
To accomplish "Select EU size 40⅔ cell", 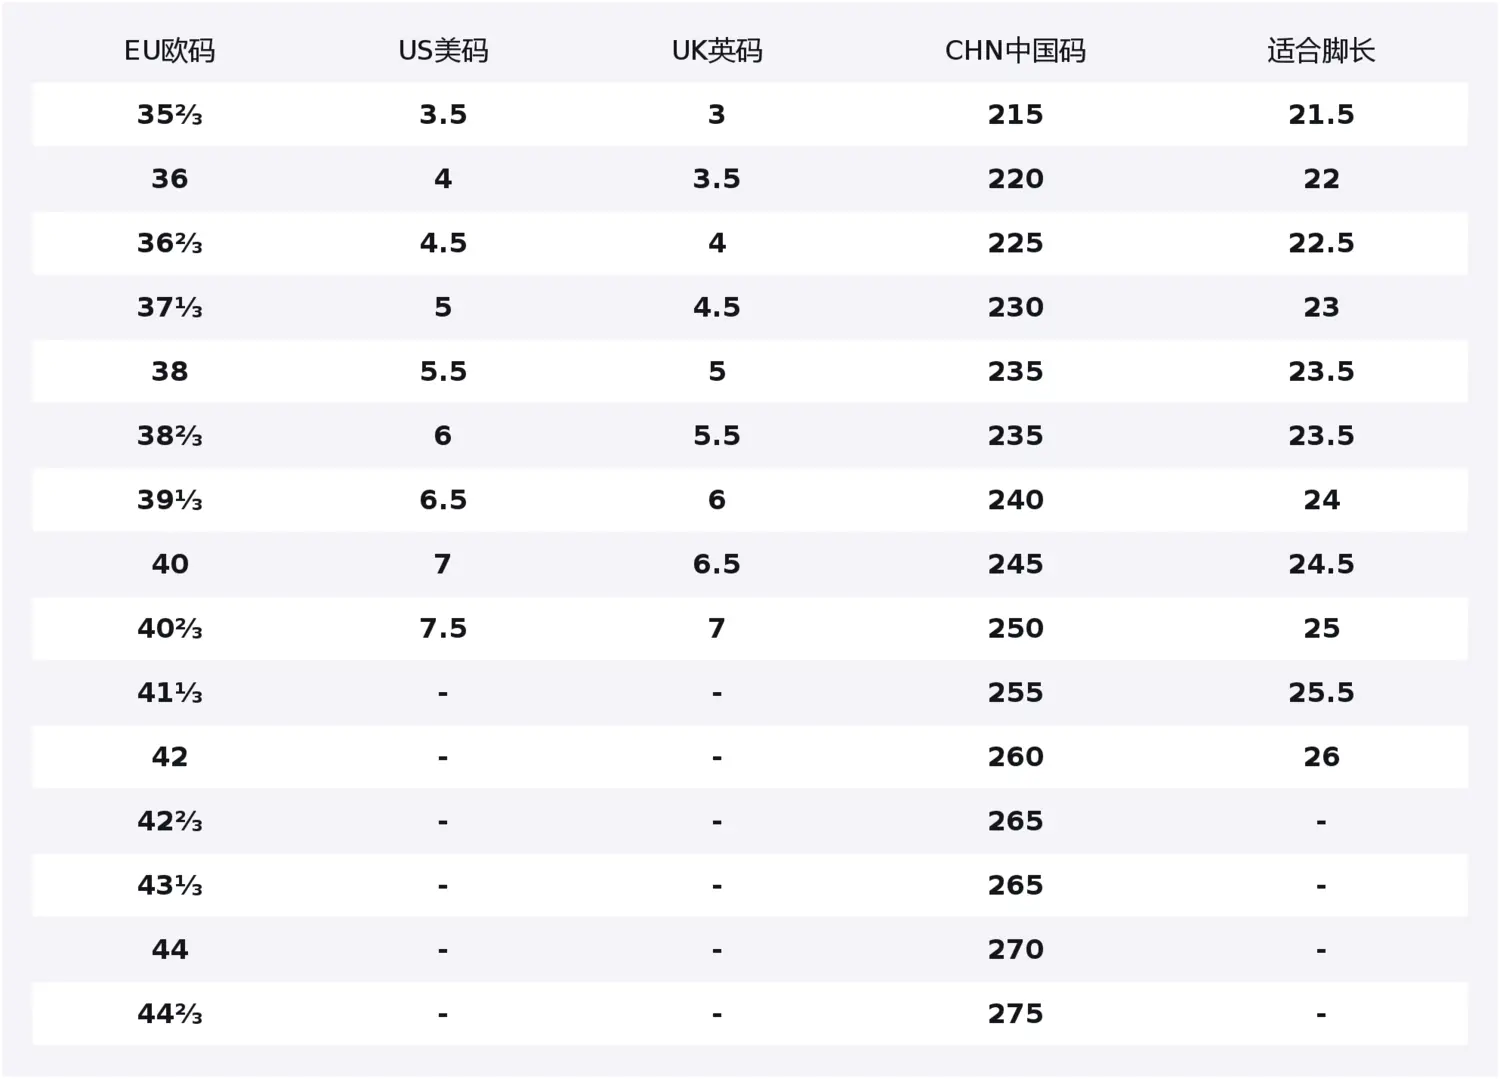I will click(169, 629).
